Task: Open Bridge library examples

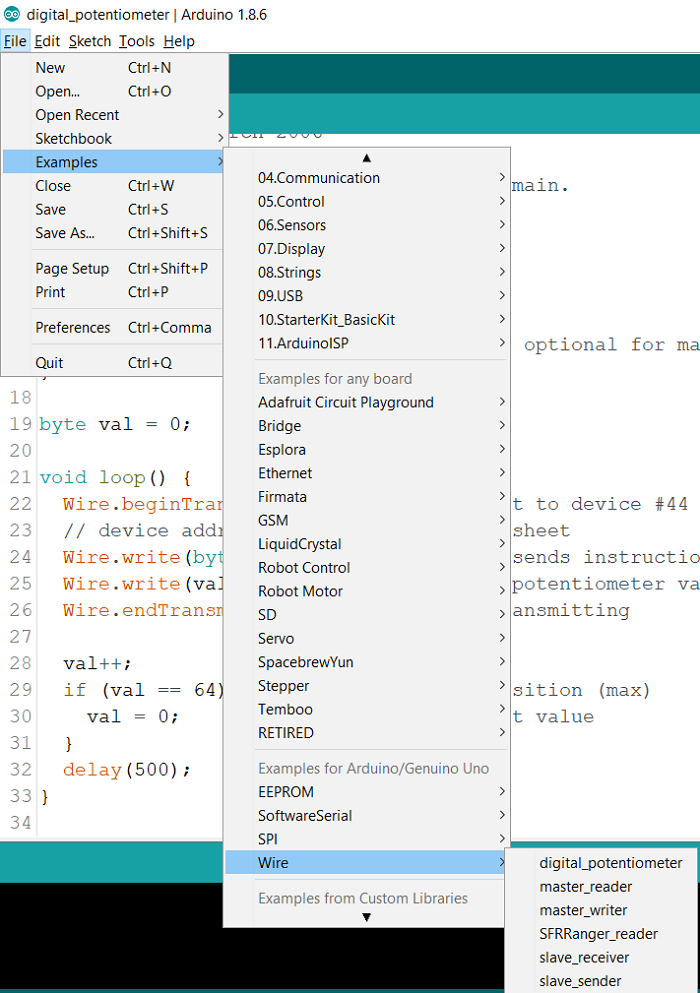Action: pyautogui.click(x=367, y=426)
